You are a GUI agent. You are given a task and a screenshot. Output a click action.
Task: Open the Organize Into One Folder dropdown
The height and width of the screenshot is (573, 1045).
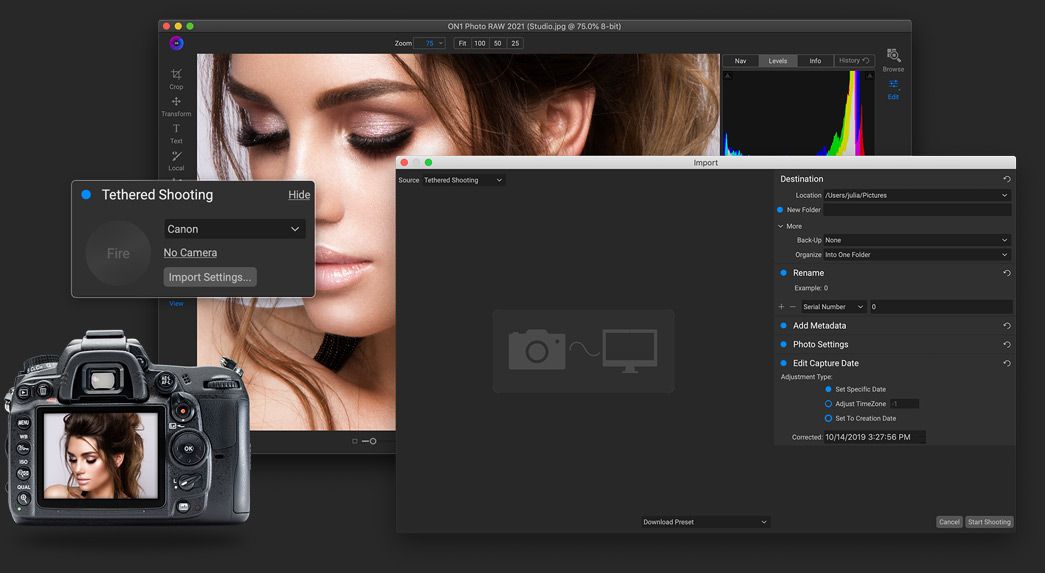click(917, 255)
